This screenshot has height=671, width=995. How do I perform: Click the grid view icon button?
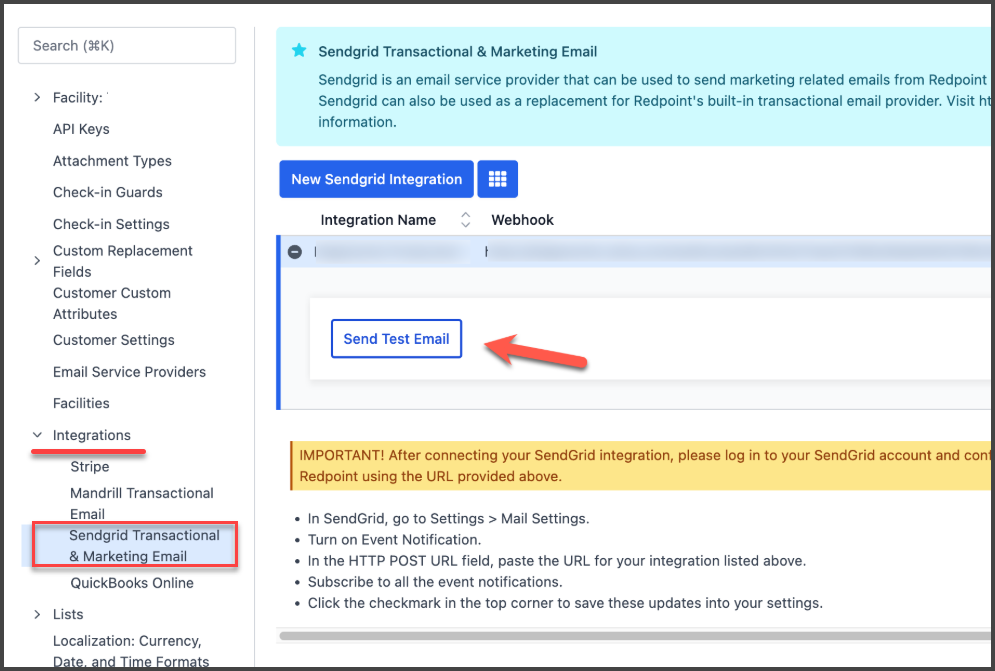pyautogui.click(x=497, y=180)
